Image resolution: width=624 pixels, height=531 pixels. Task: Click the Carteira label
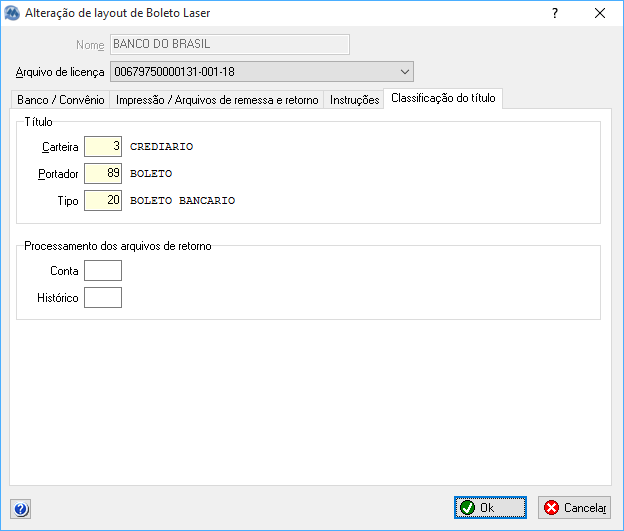click(x=60, y=147)
